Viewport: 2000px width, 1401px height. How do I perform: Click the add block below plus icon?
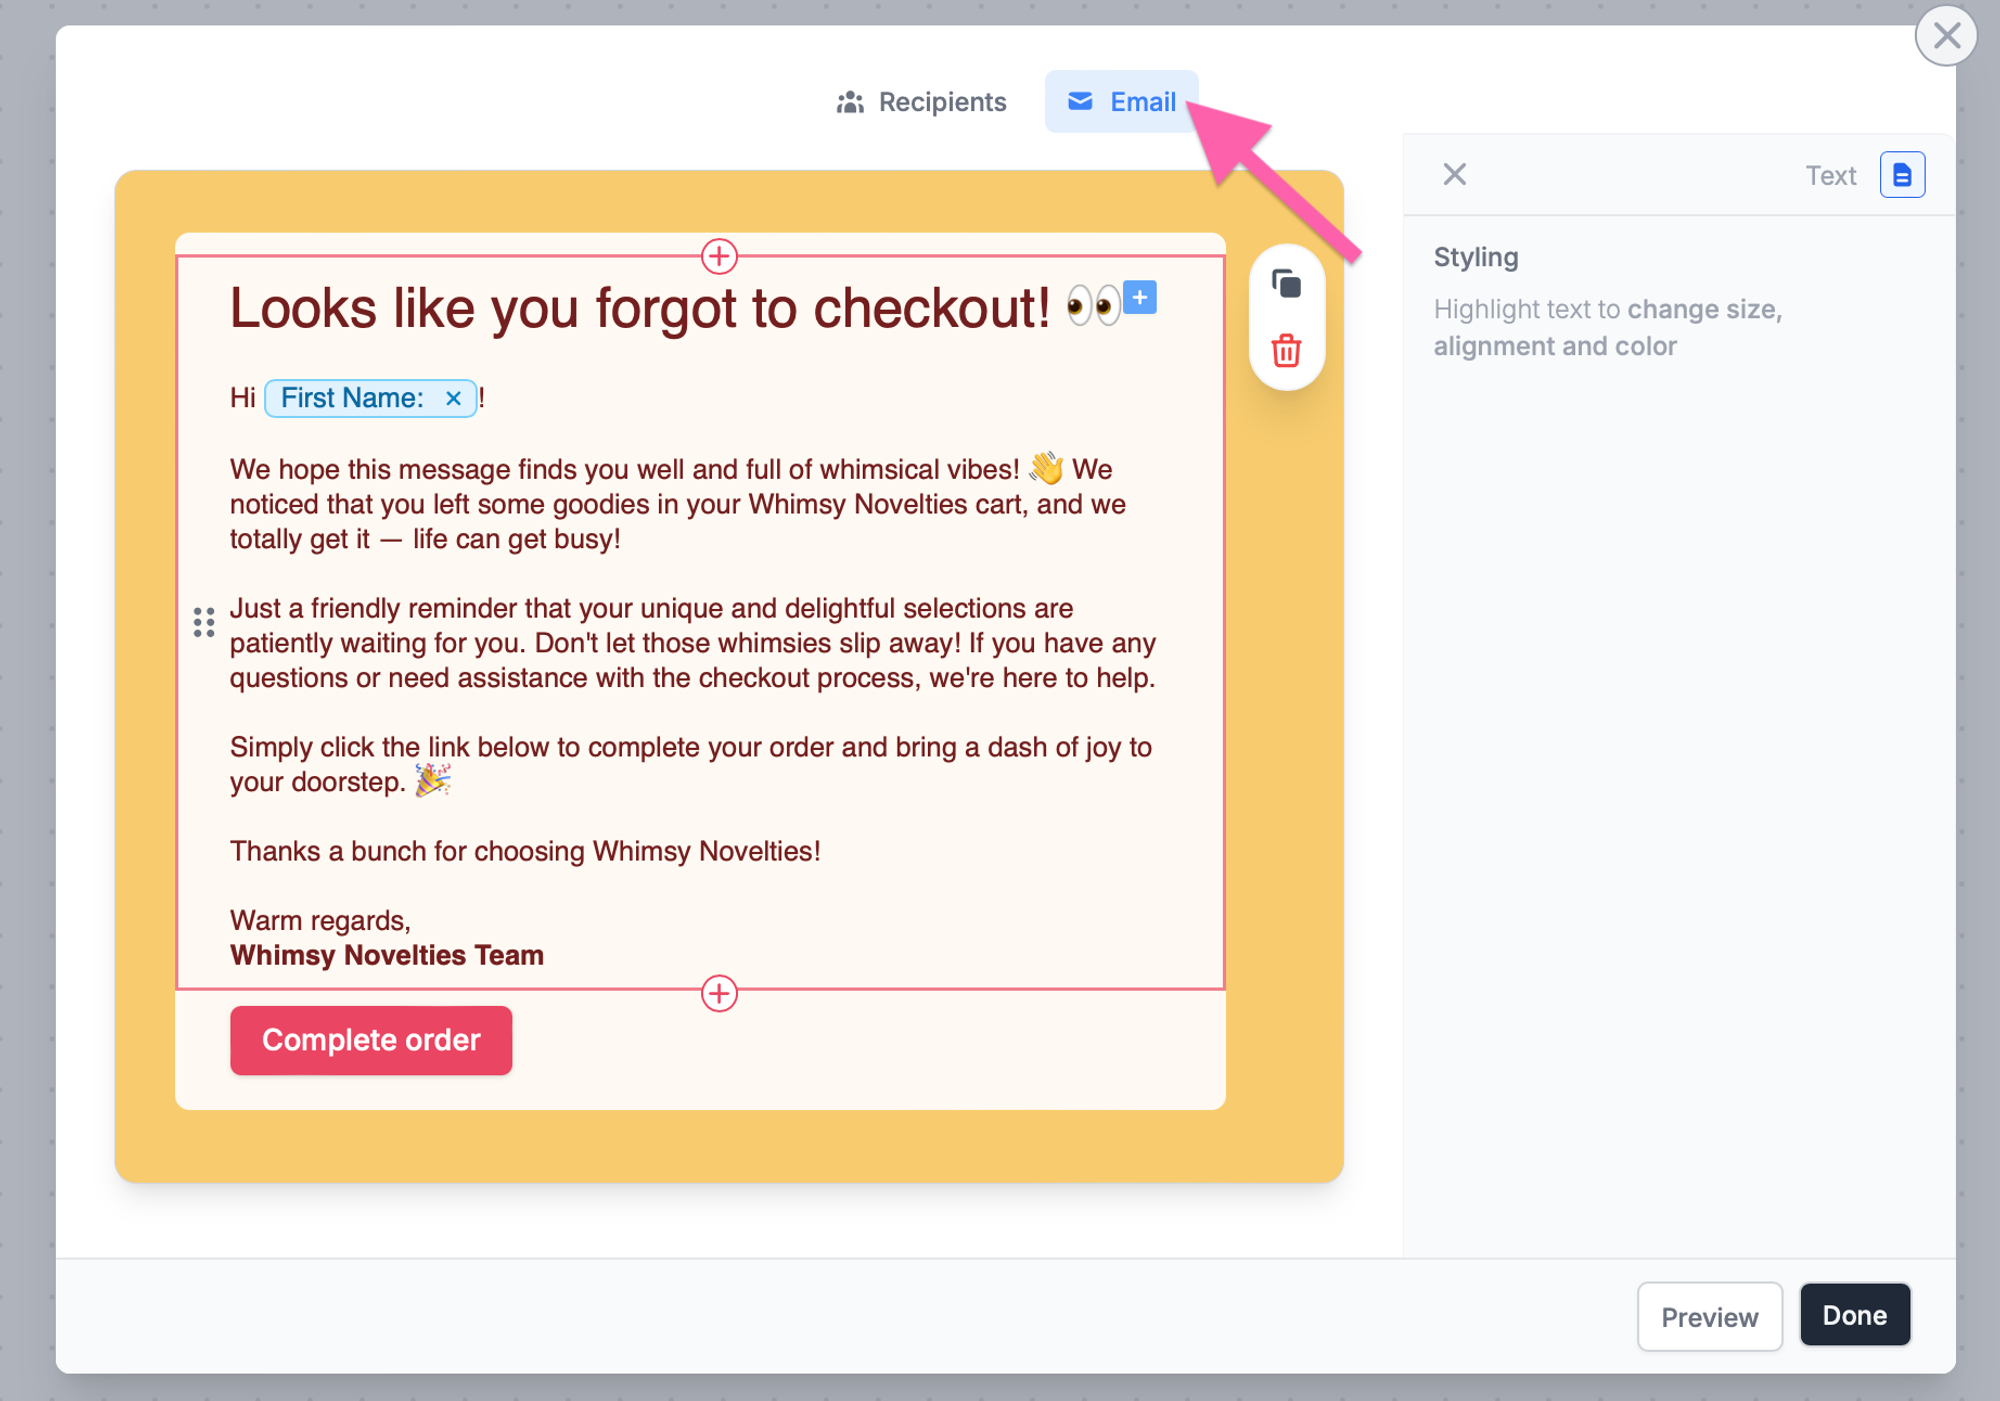[719, 991]
